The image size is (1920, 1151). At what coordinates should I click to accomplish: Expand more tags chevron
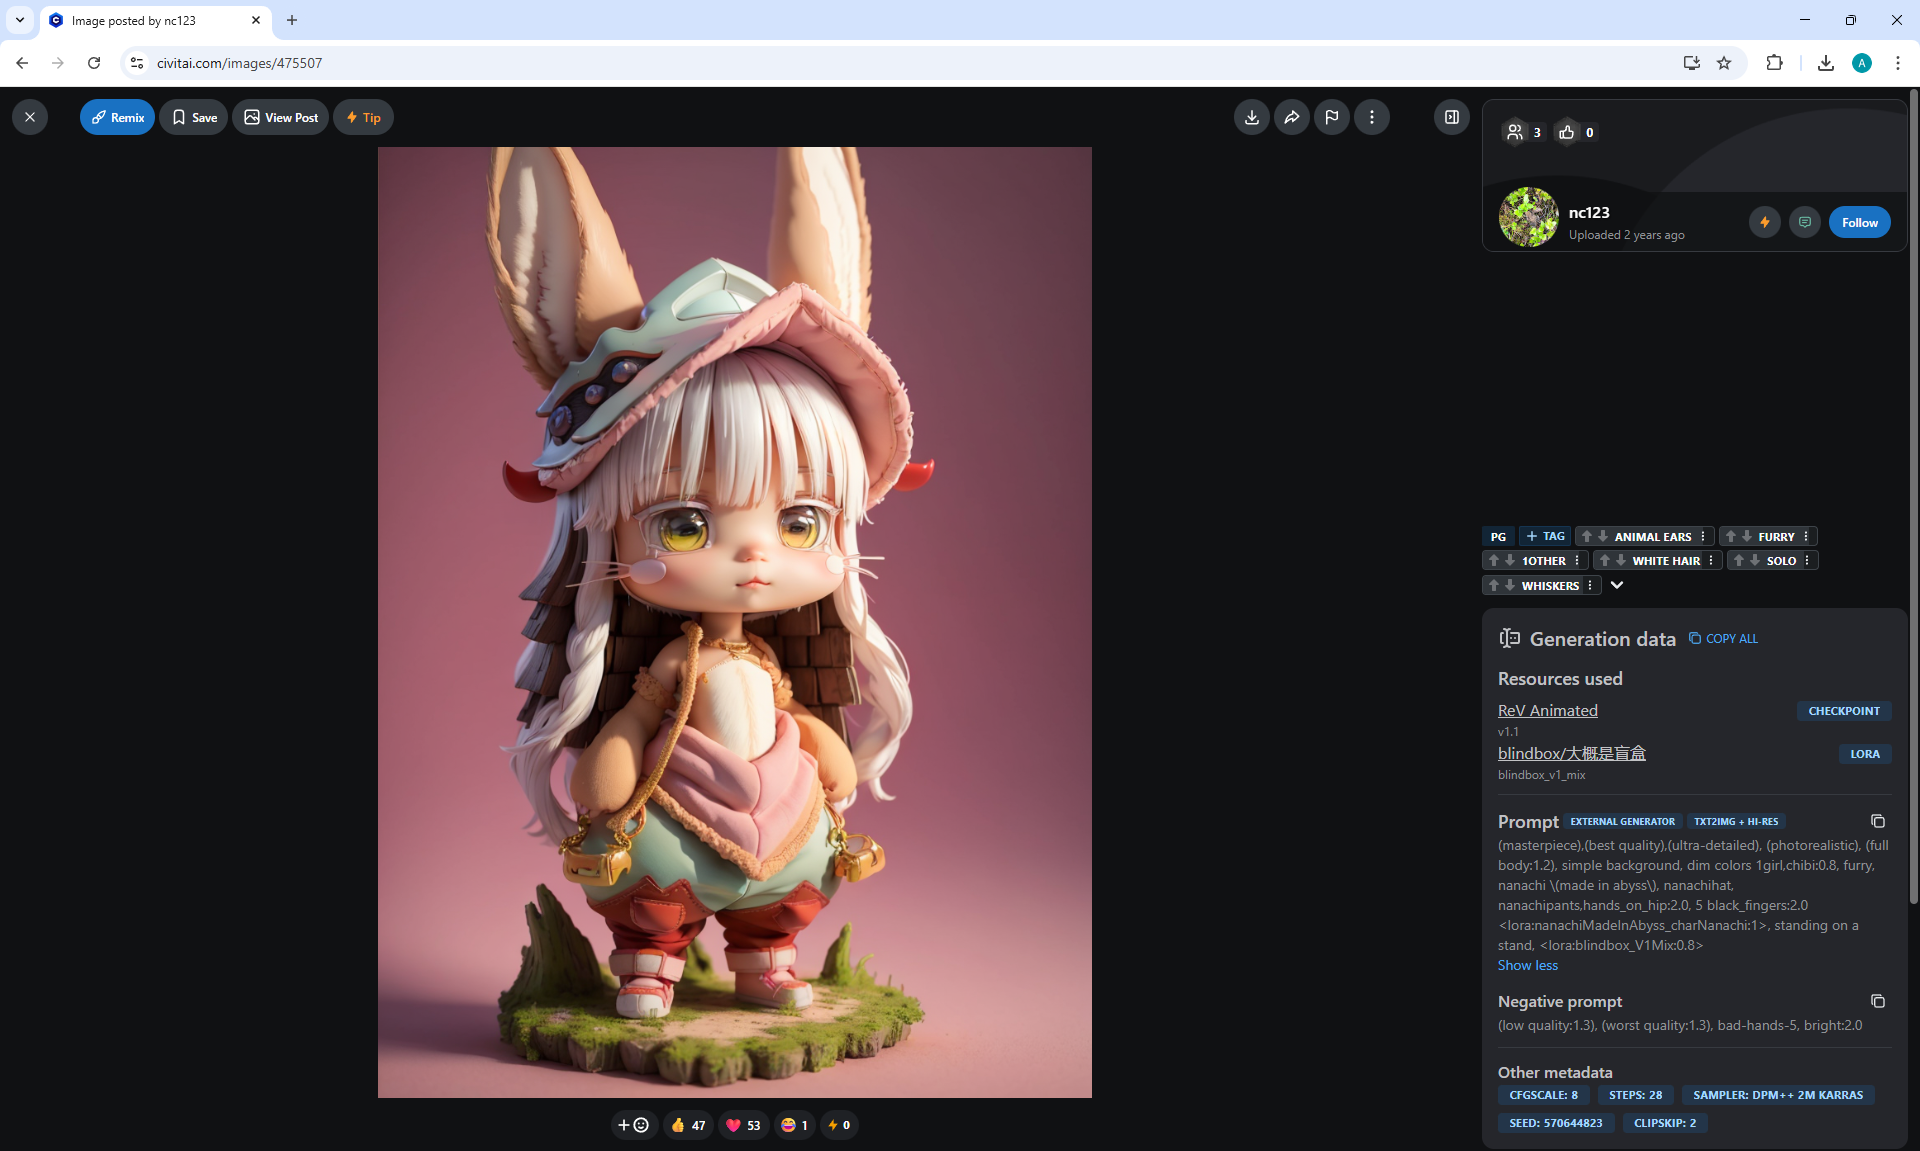pyautogui.click(x=1617, y=585)
